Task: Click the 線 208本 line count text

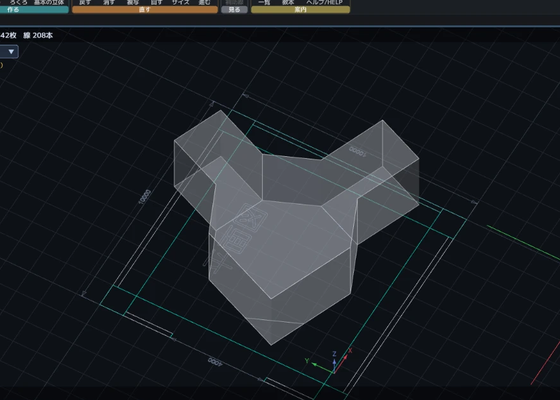Action: pyautogui.click(x=38, y=35)
